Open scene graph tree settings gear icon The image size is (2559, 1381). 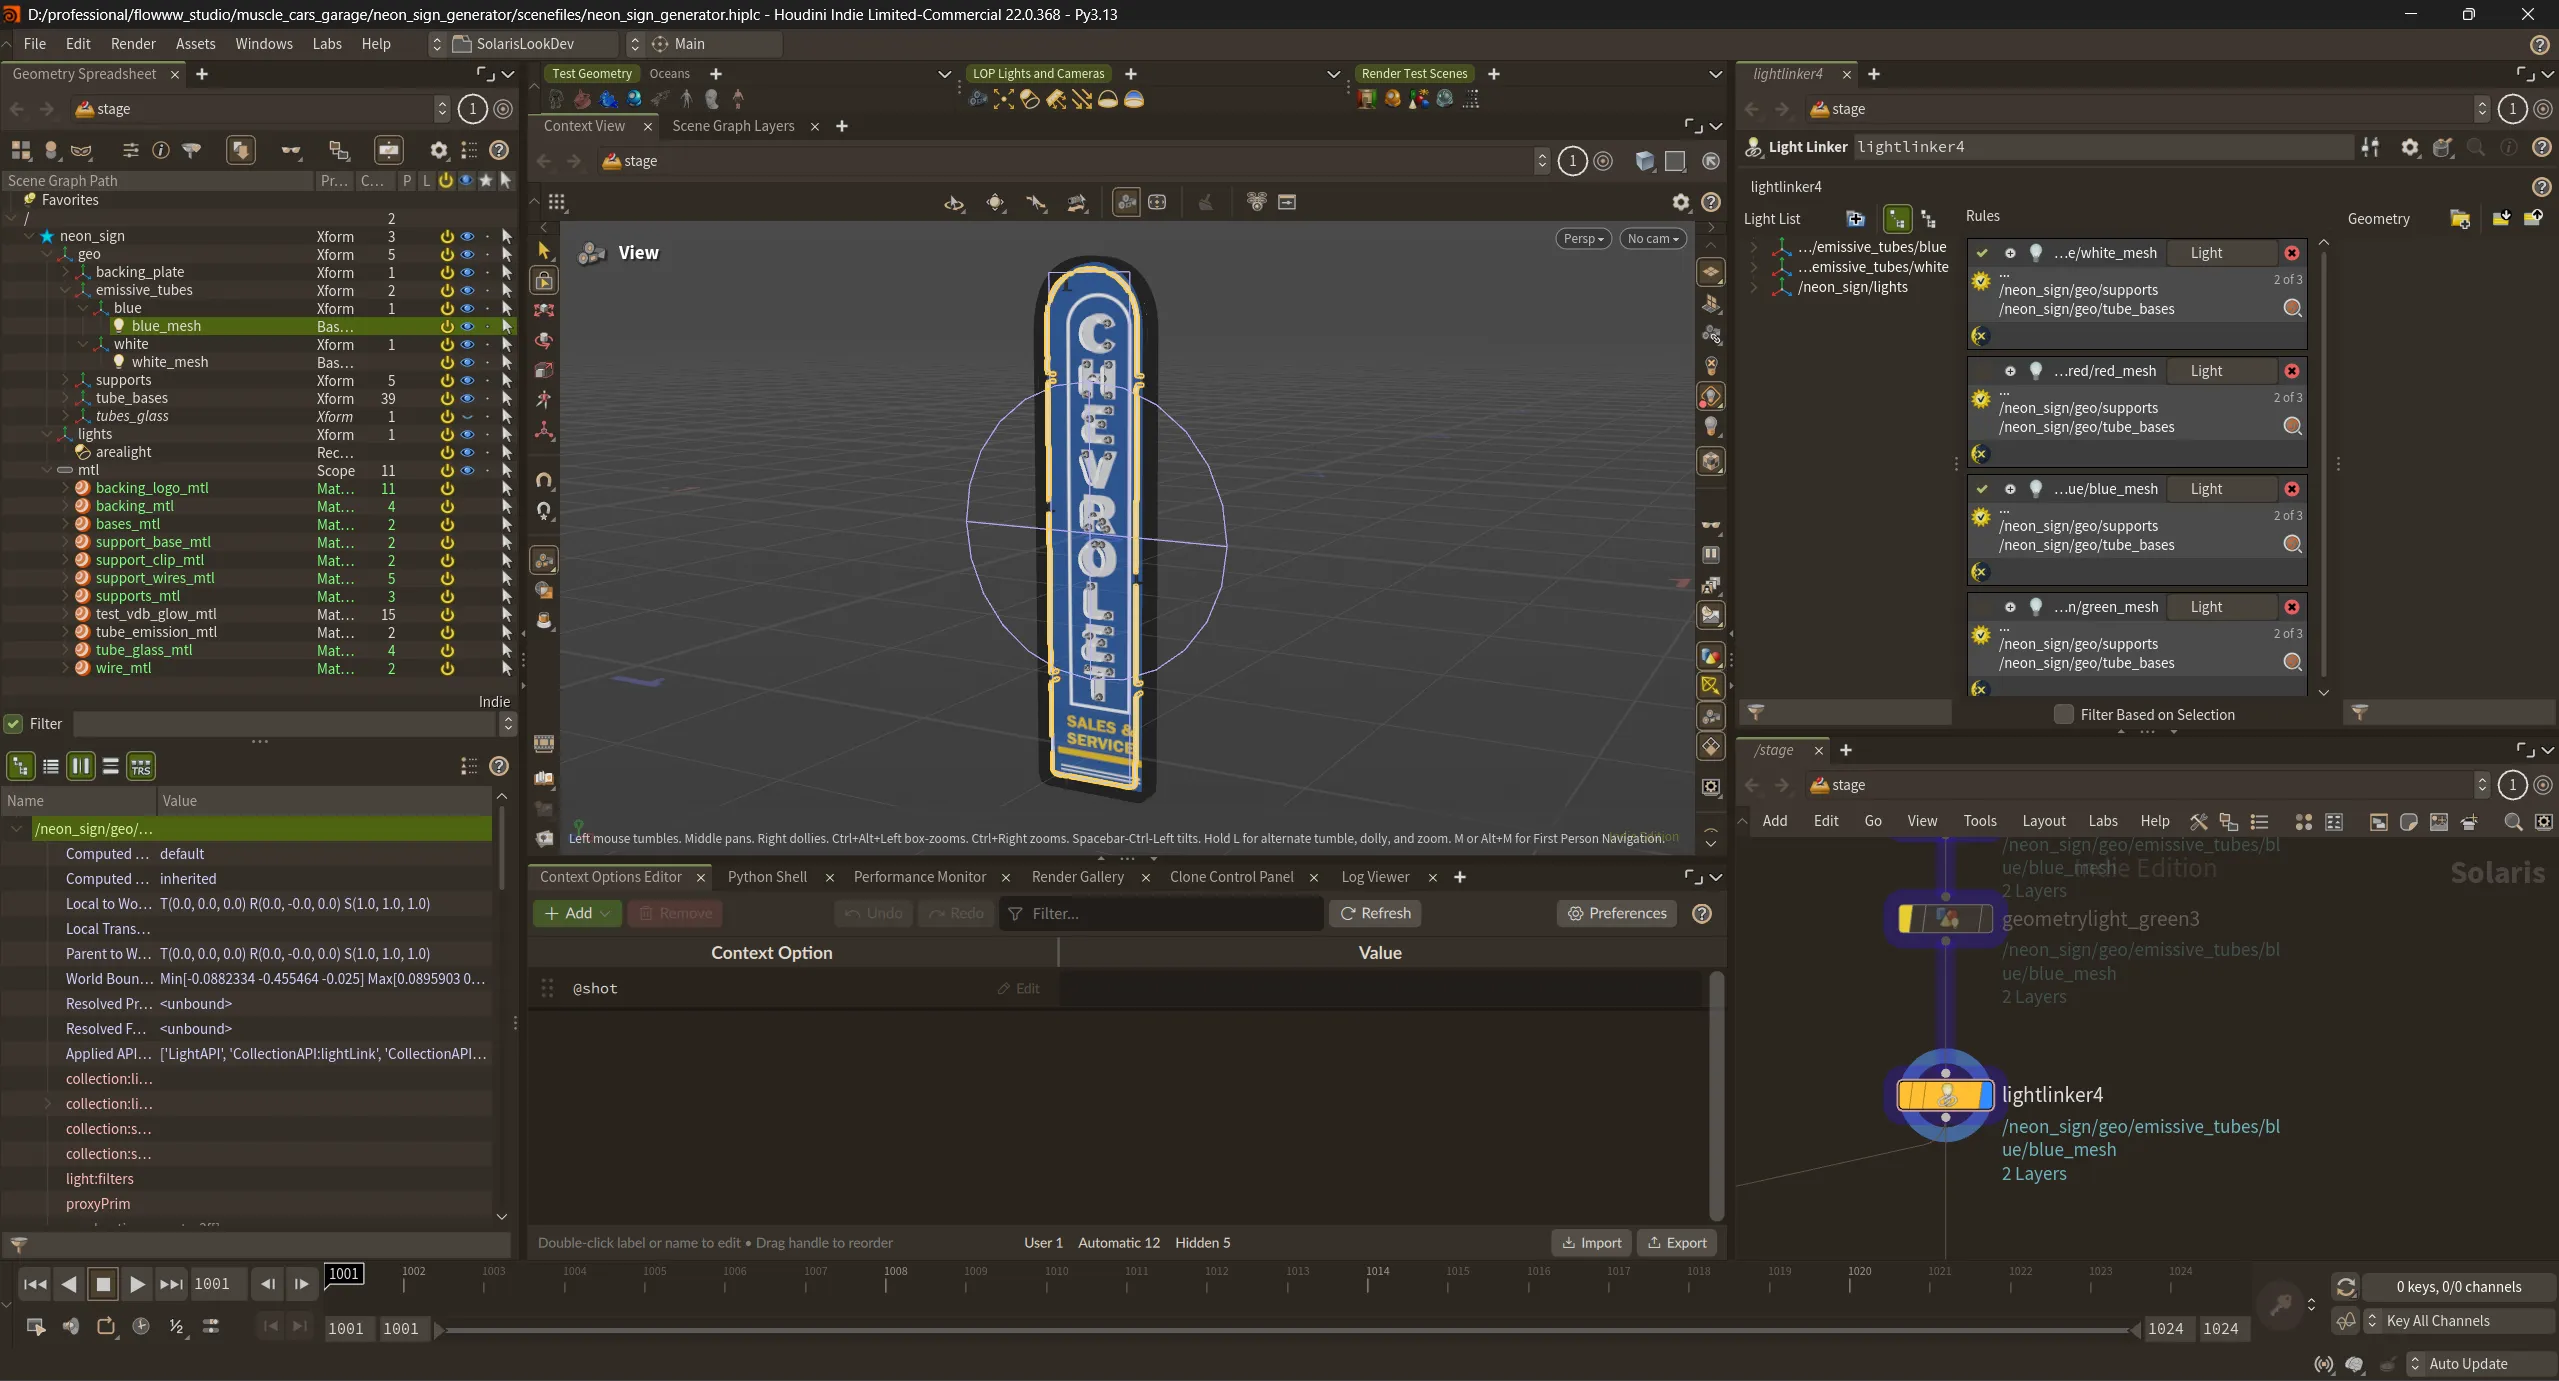438,150
